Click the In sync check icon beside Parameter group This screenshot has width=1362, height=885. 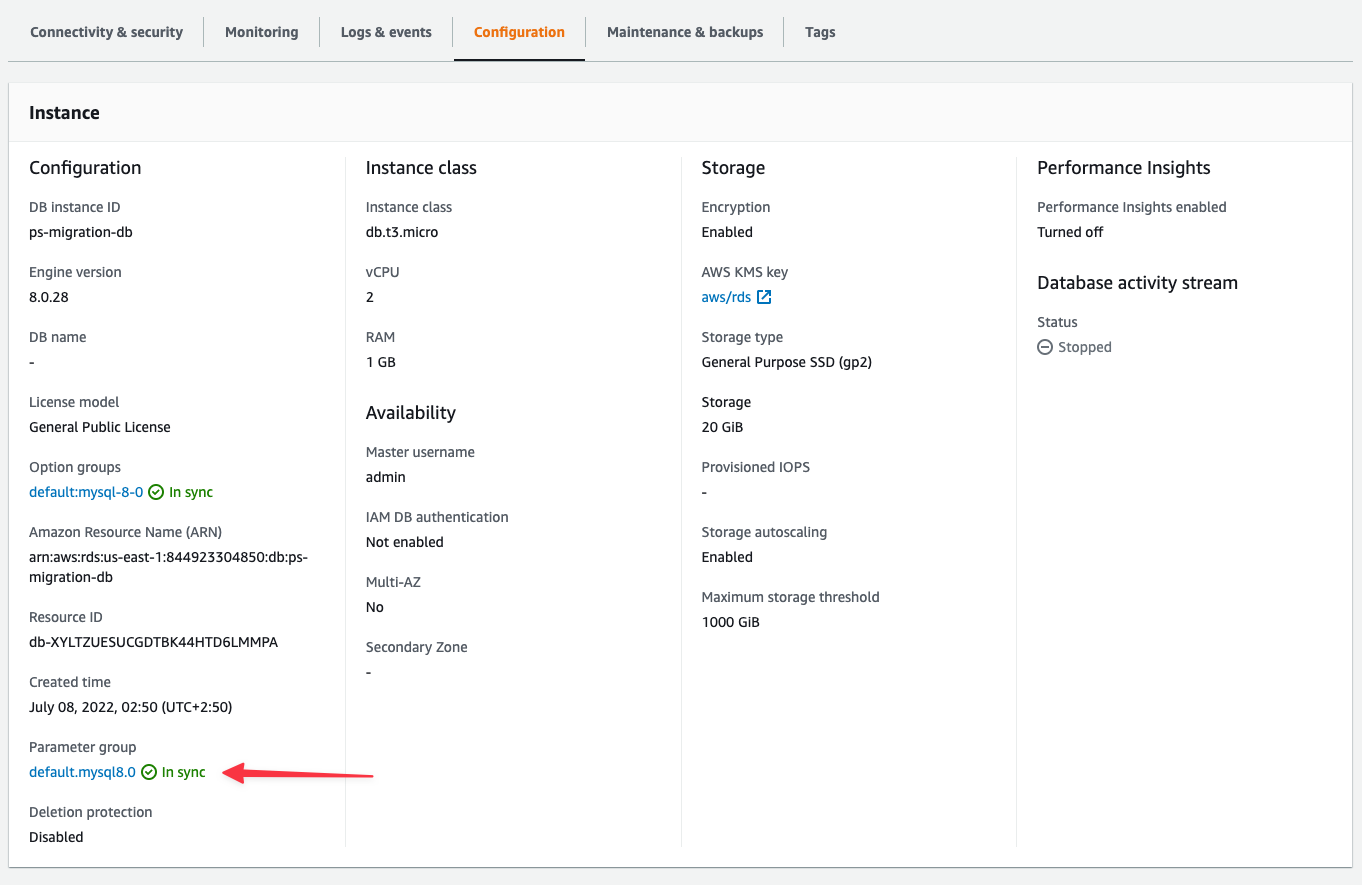point(148,771)
